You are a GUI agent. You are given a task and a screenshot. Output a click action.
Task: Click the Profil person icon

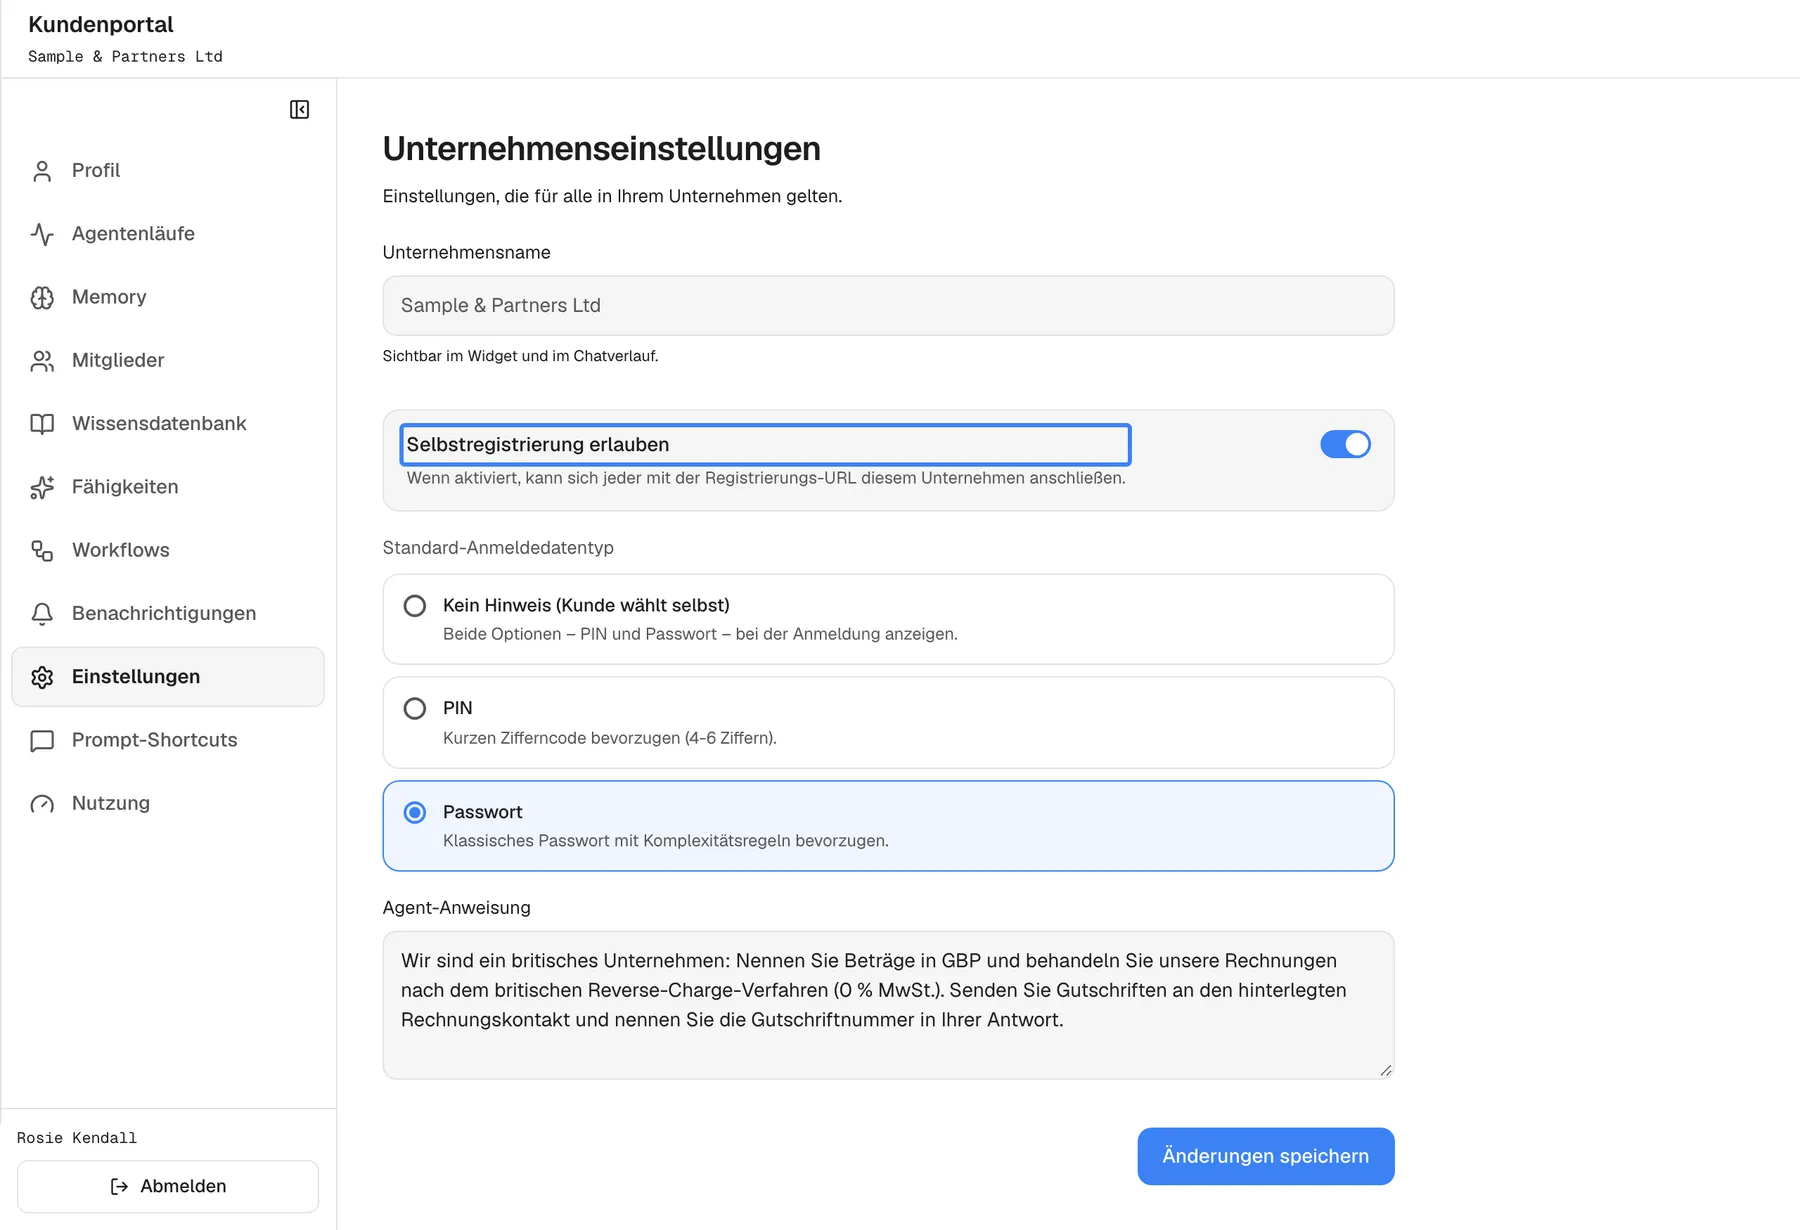pyautogui.click(x=42, y=171)
